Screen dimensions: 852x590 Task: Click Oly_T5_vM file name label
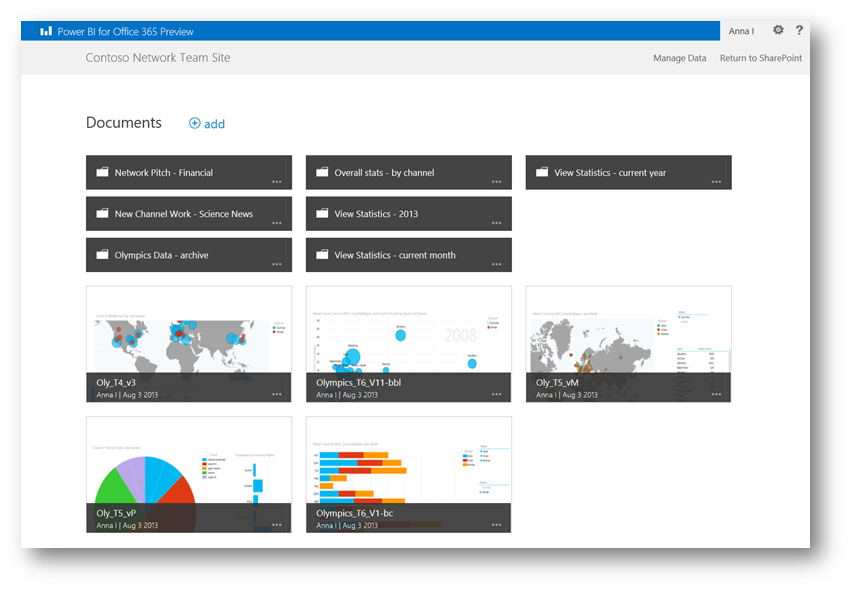[x=557, y=382]
